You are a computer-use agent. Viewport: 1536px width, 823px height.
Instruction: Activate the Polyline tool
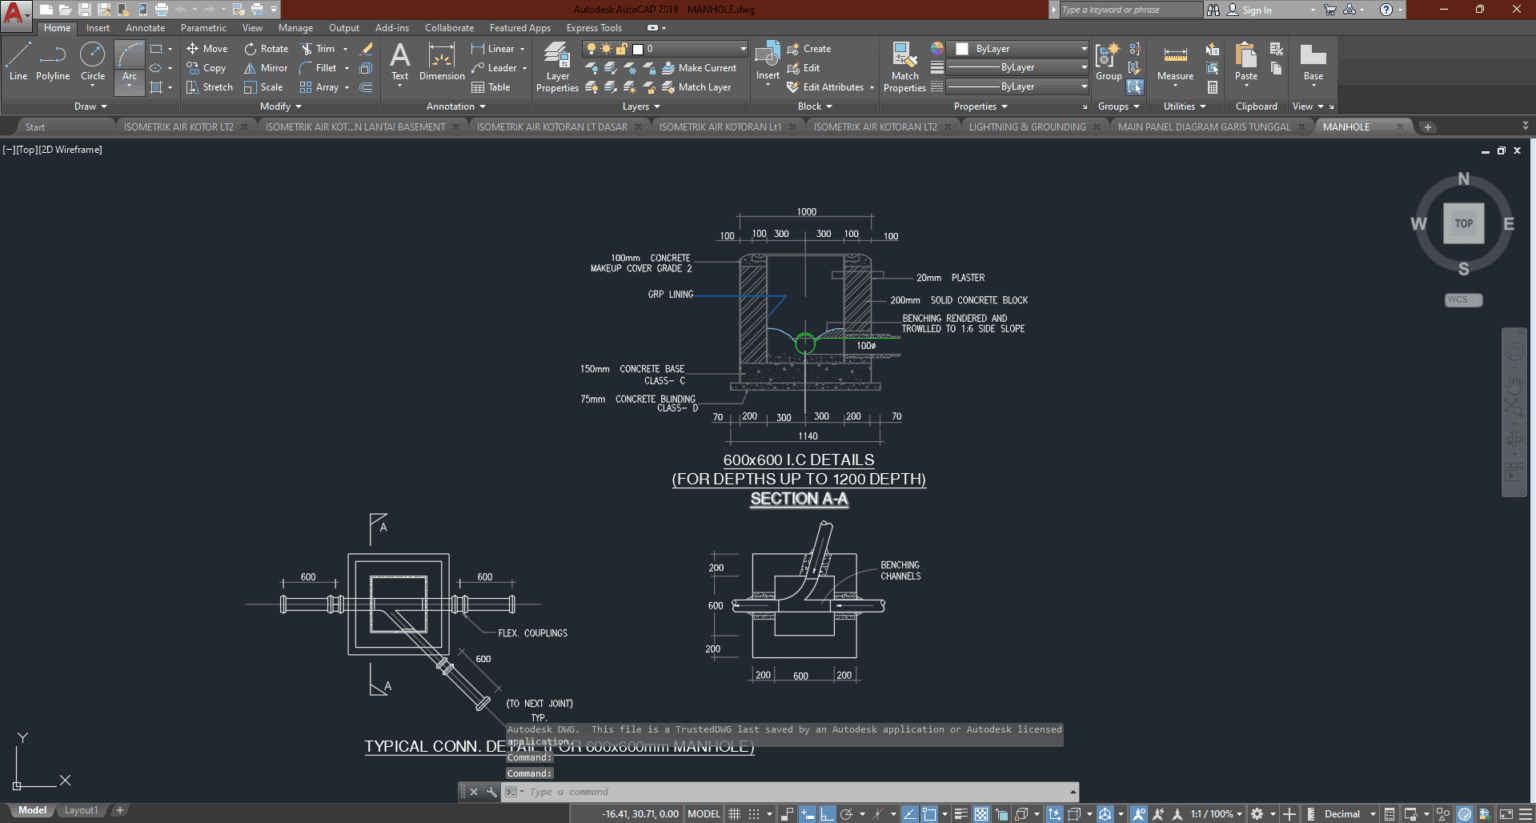53,63
